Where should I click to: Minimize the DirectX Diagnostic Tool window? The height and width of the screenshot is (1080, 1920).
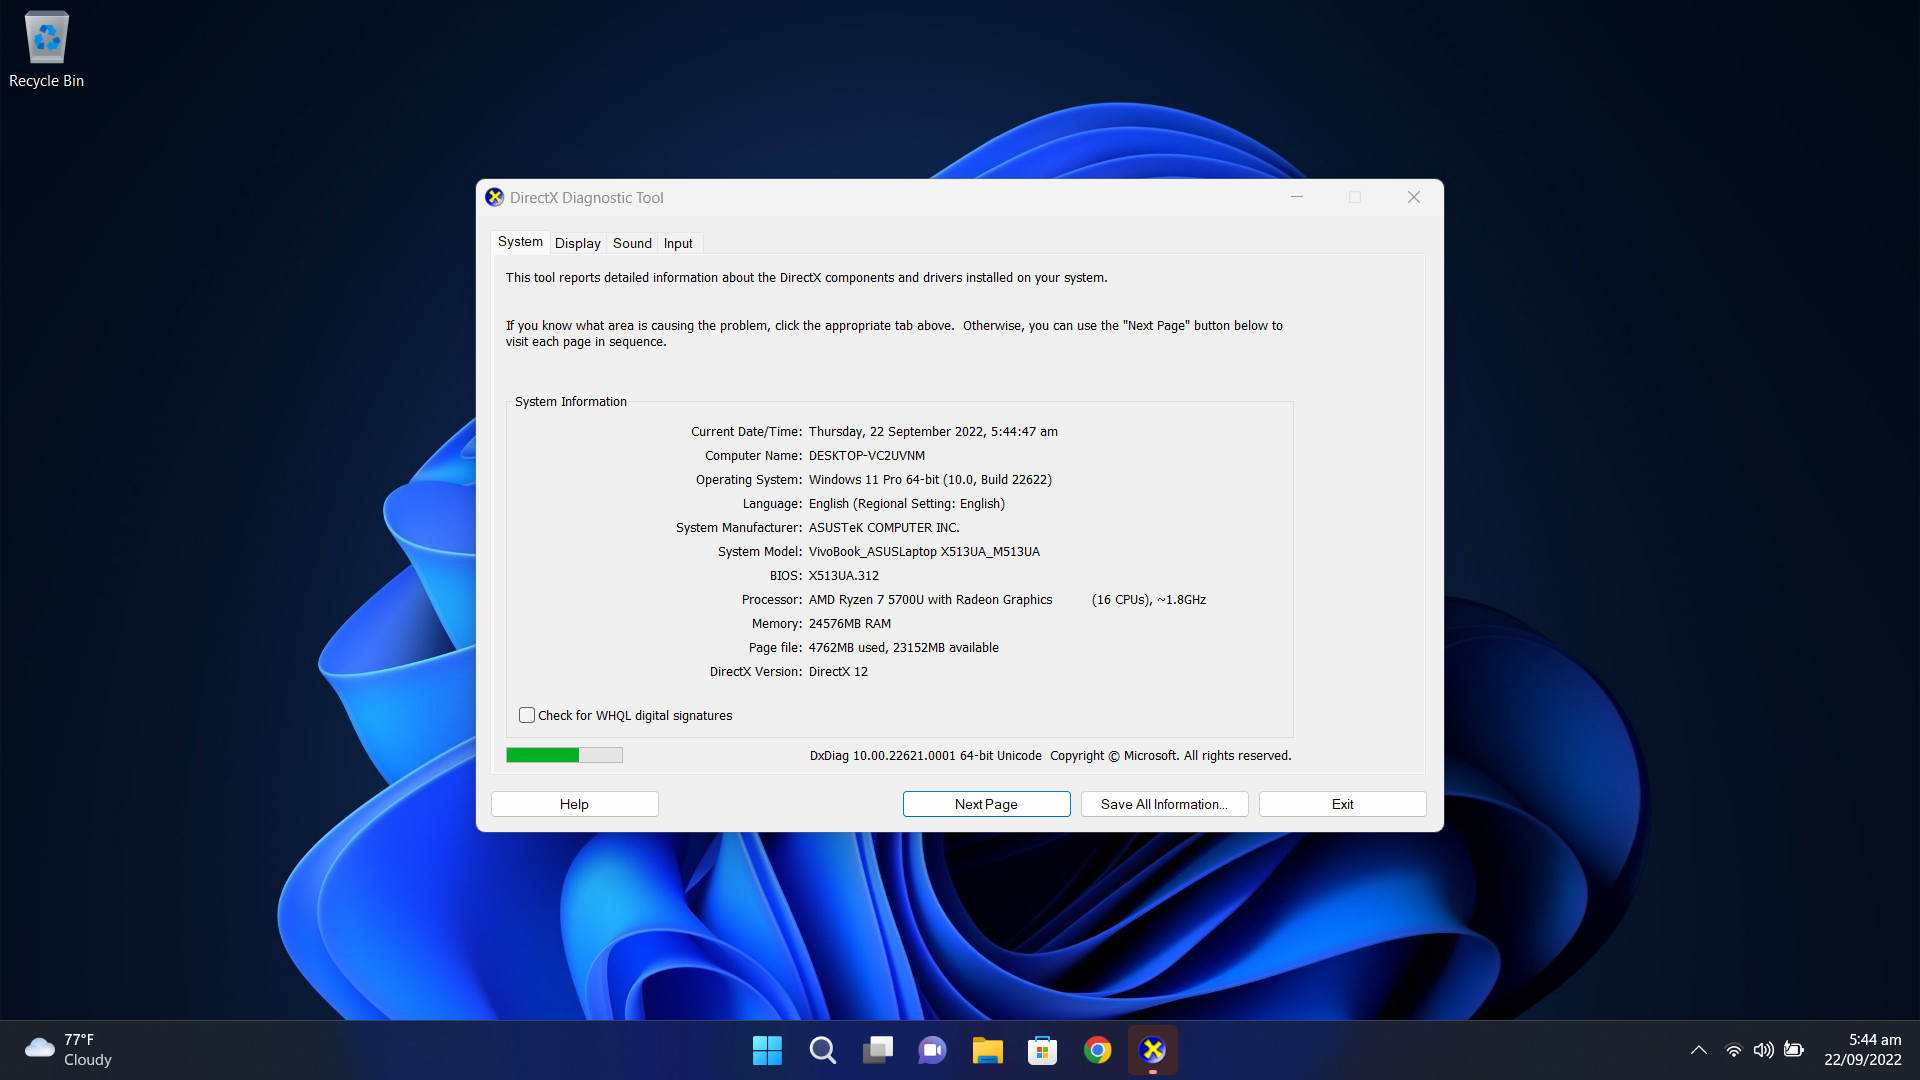[1297, 197]
